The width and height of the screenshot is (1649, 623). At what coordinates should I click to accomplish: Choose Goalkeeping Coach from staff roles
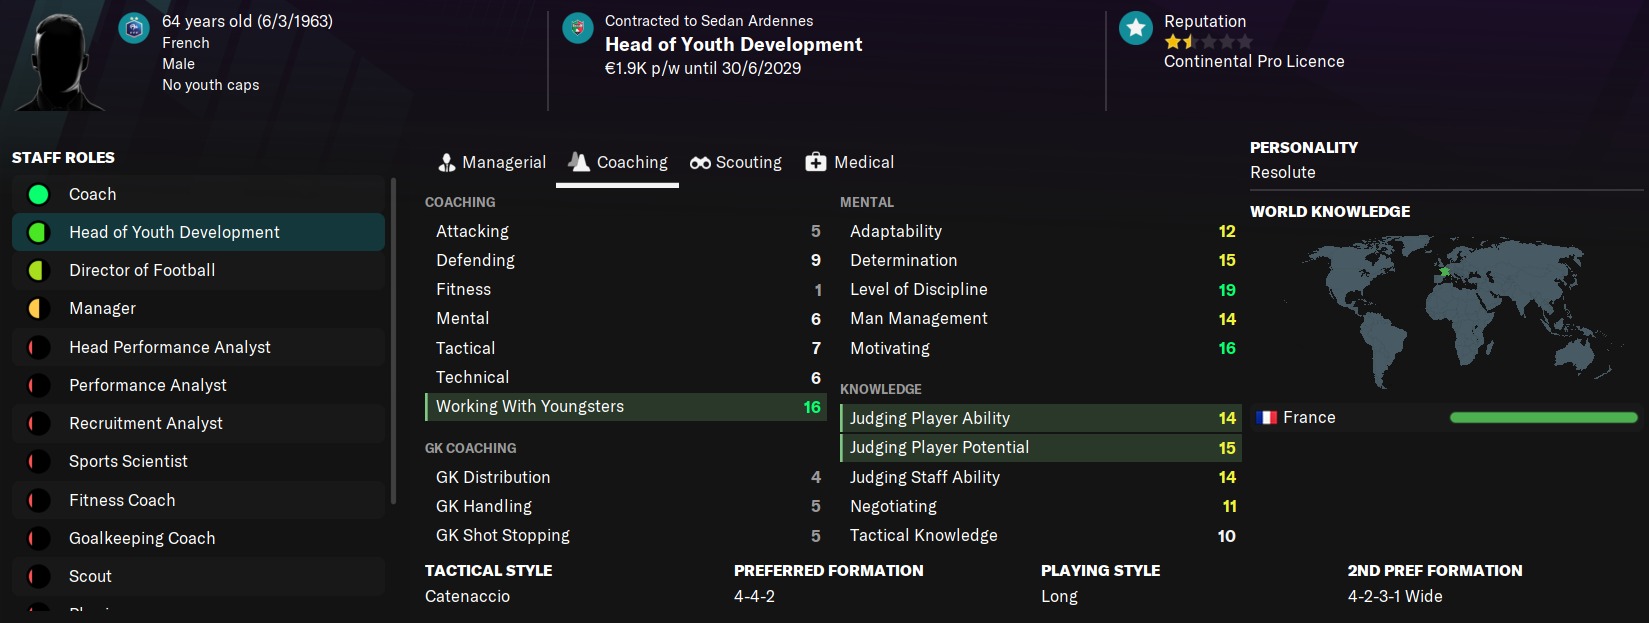142,538
